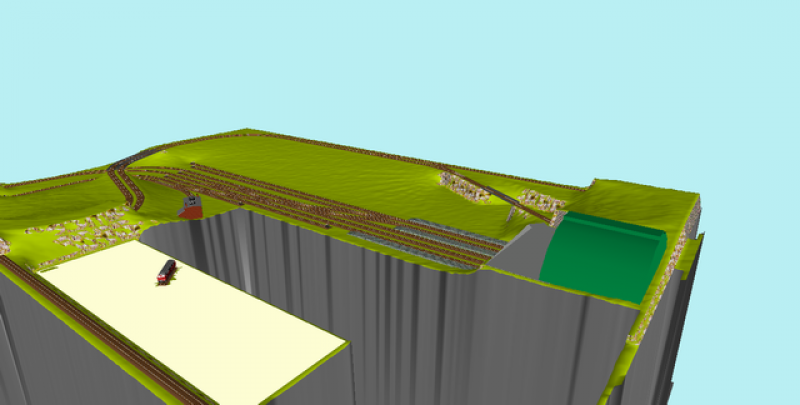Screen dimensions: 800x405
Task: Click the track along the far back edge
Action: (400, 155)
